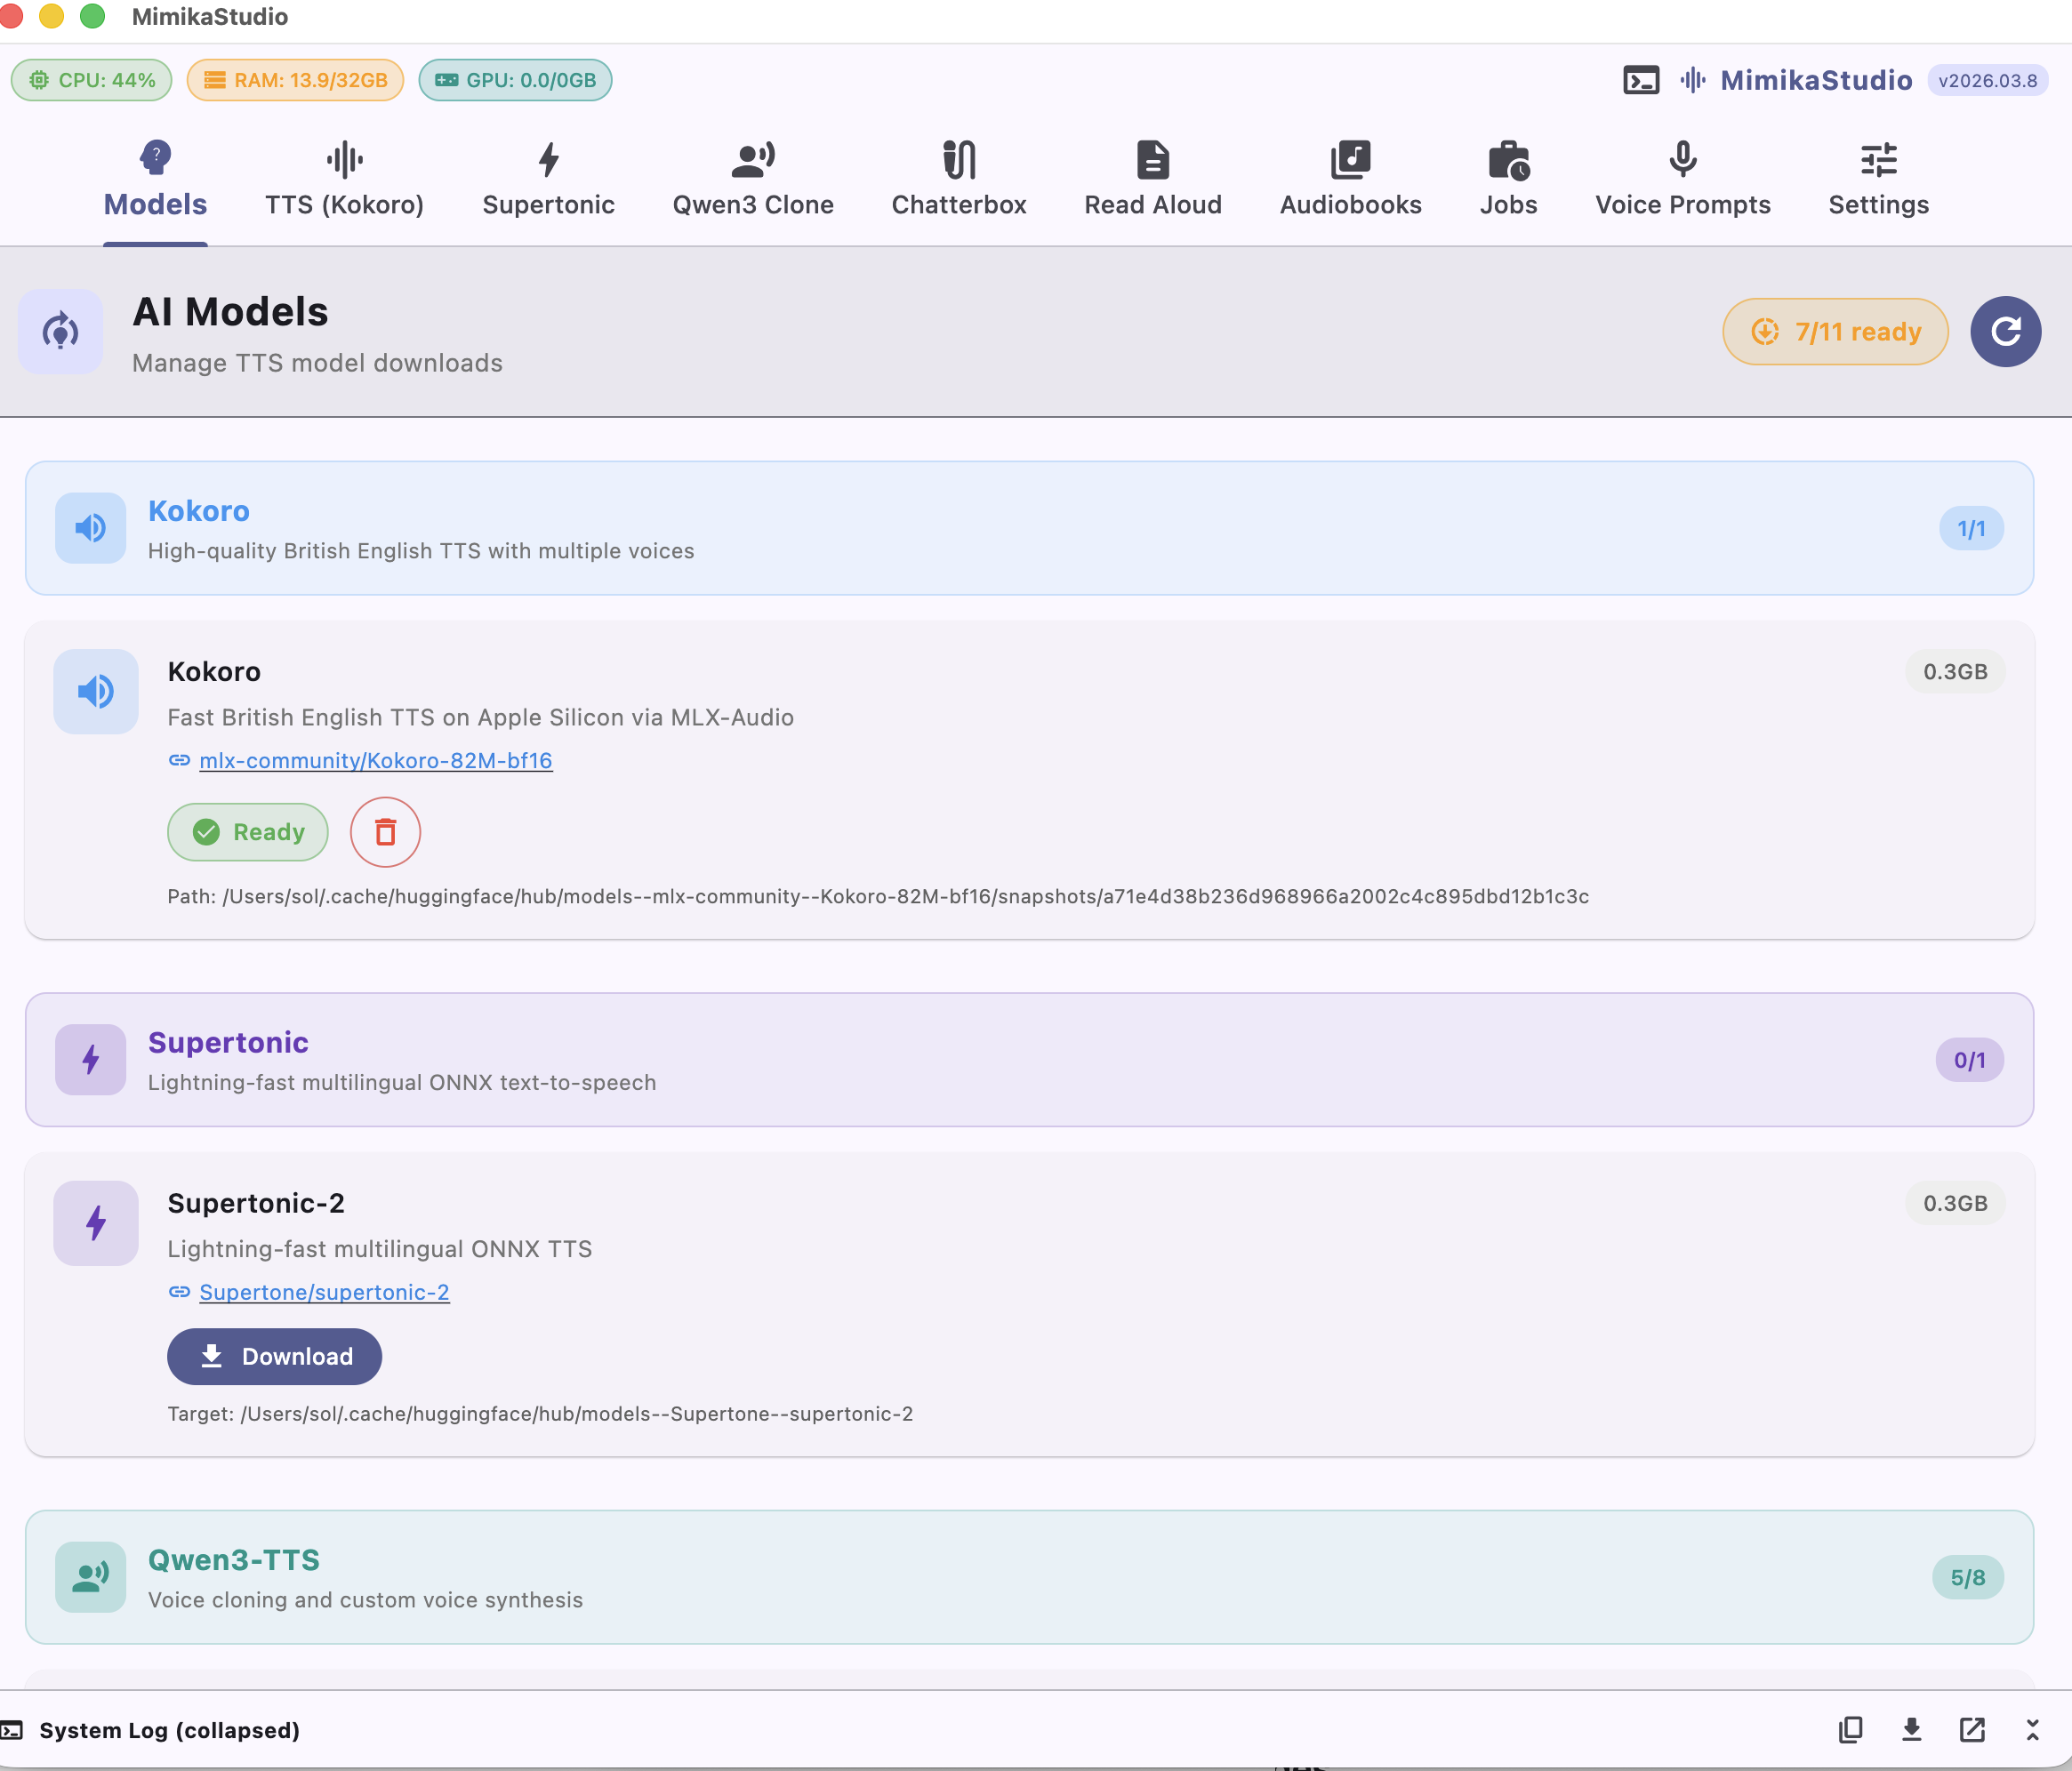Open system log in external window
The width and height of the screenshot is (2072, 1771).
click(x=1971, y=1729)
